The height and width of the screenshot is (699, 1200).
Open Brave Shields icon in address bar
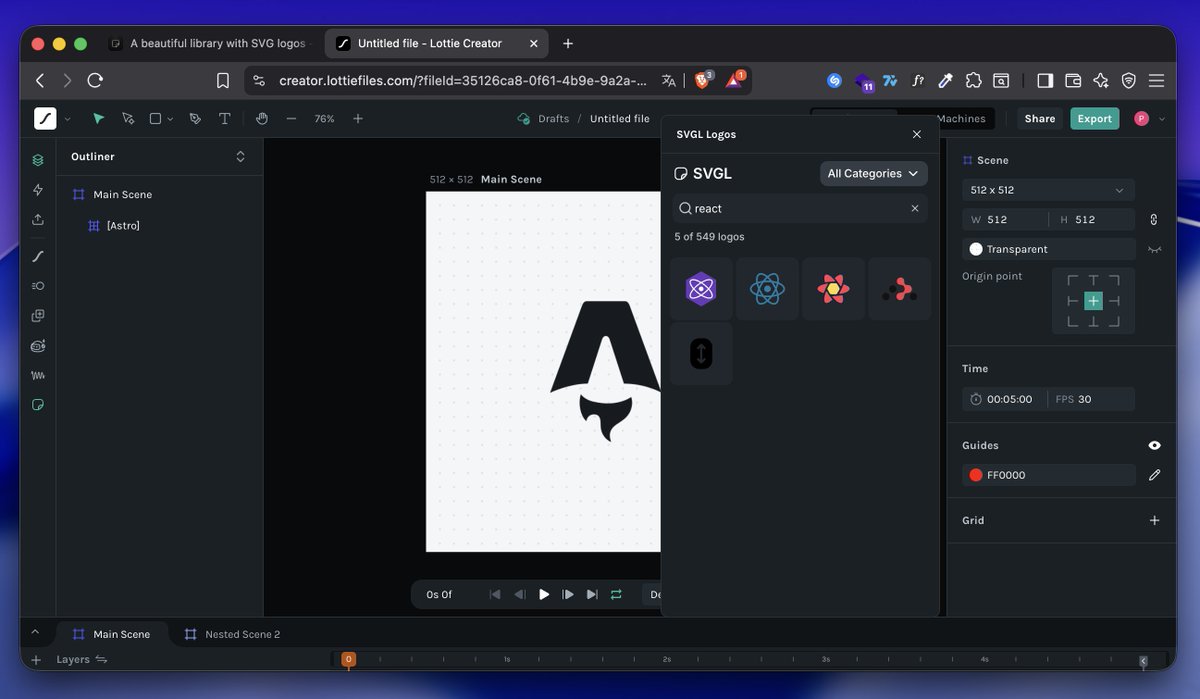pos(702,80)
